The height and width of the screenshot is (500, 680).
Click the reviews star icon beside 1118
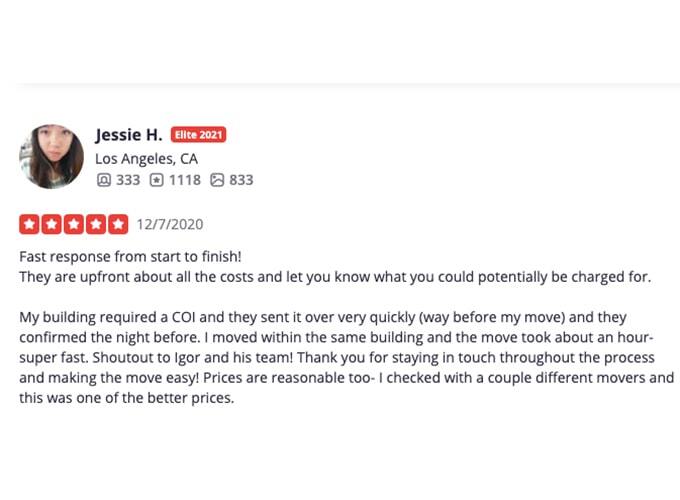click(156, 180)
